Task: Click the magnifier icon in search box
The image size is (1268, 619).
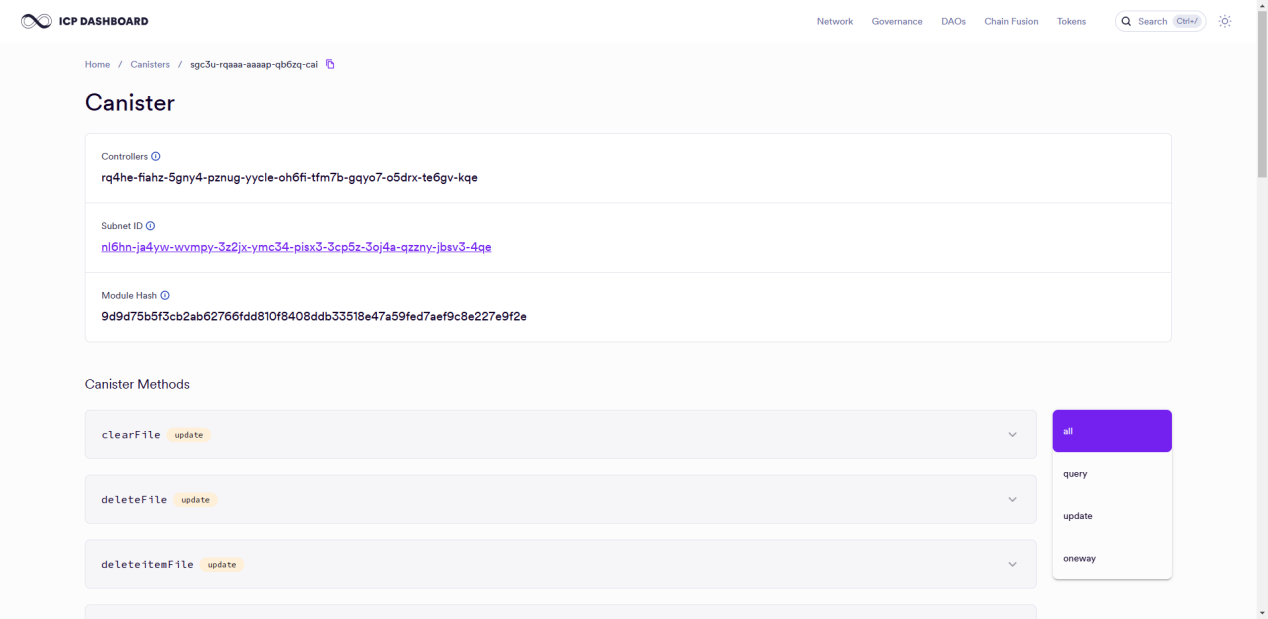Action: click(x=1126, y=21)
